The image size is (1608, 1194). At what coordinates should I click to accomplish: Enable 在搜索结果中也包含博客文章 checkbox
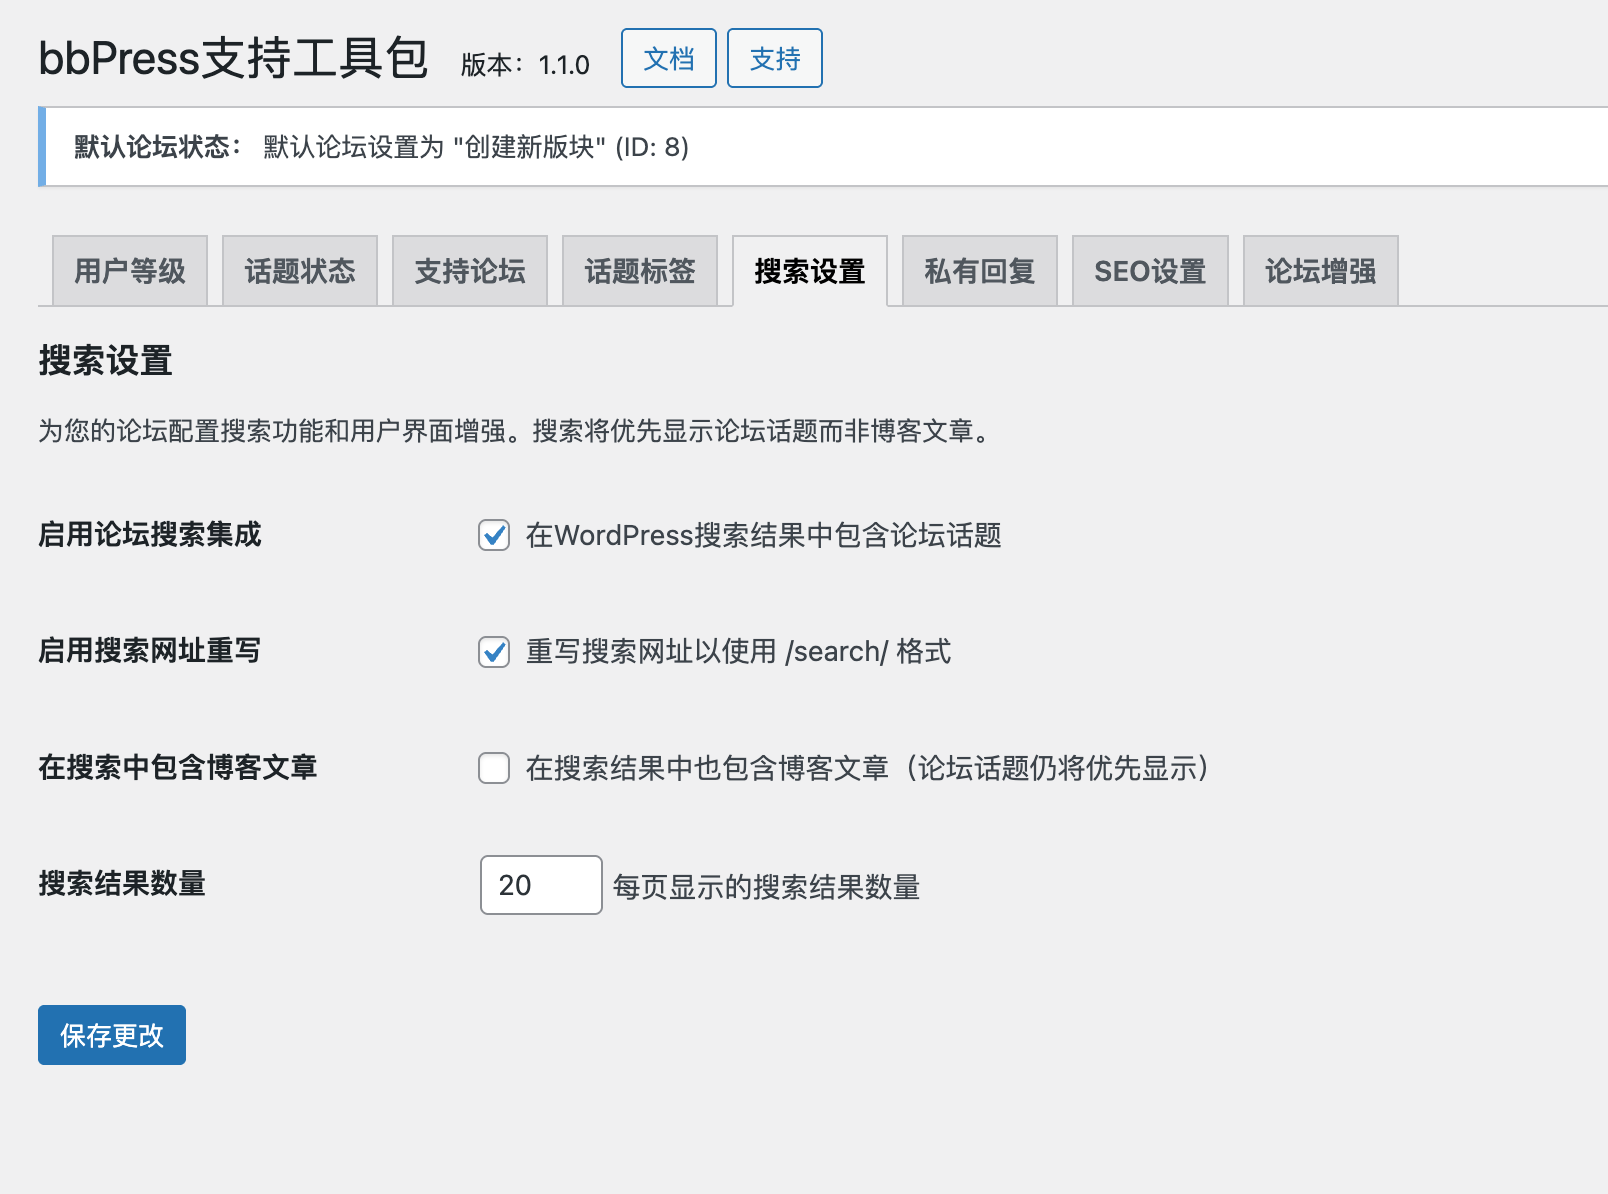pyautogui.click(x=494, y=768)
